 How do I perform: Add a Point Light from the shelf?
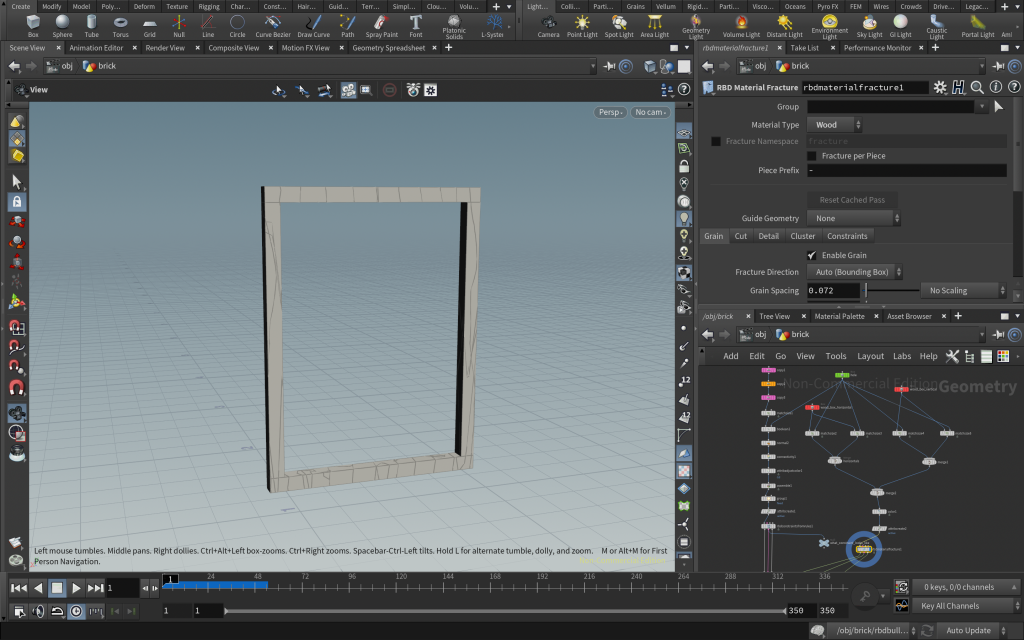(582, 26)
